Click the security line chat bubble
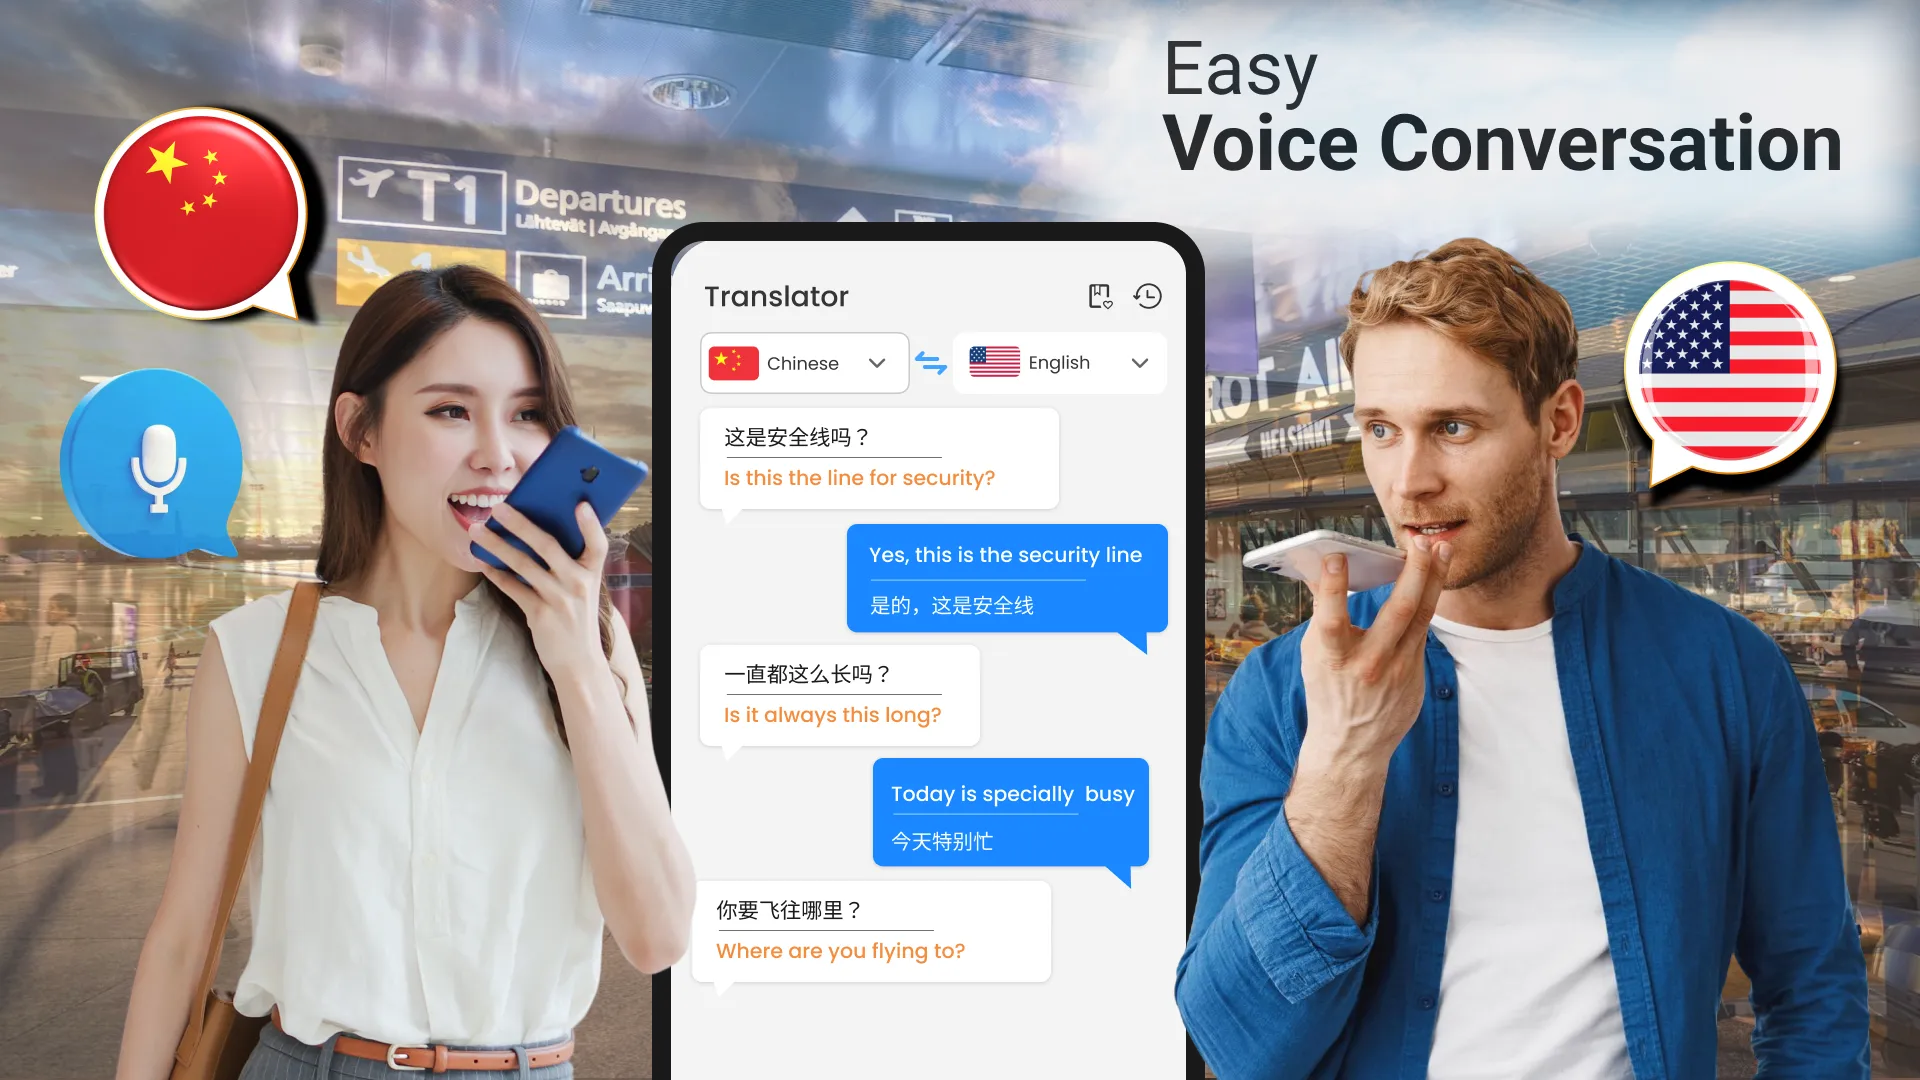The width and height of the screenshot is (1920, 1080). point(1005,579)
